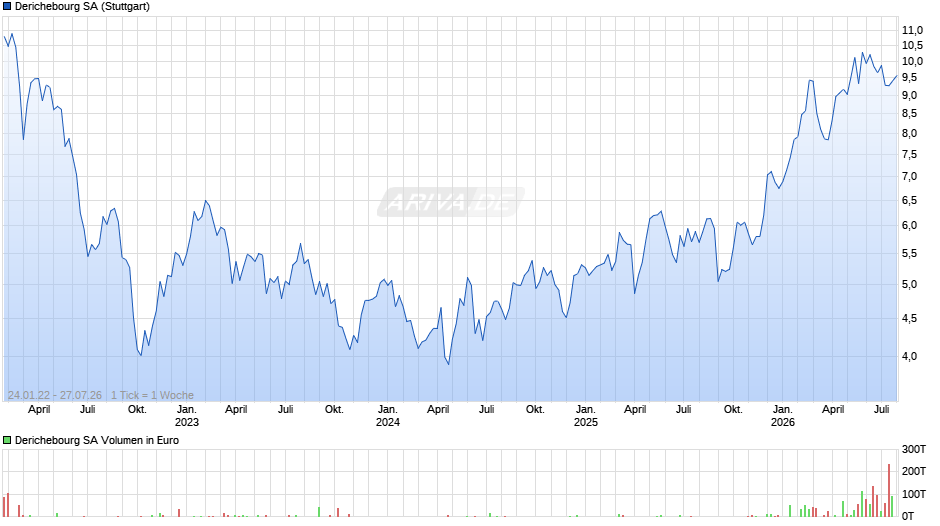Click the 'Derichebourg SA (Stuttgart)' chart title

(x=82, y=7)
